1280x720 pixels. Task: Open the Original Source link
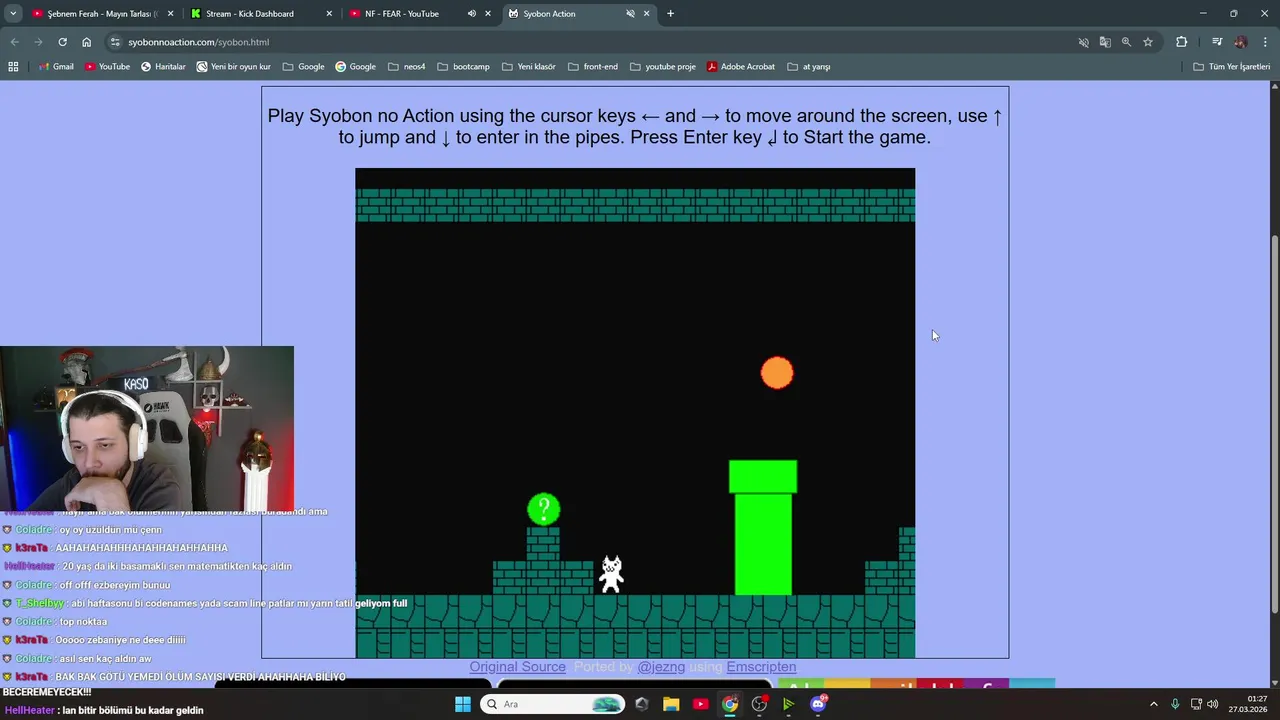point(518,667)
